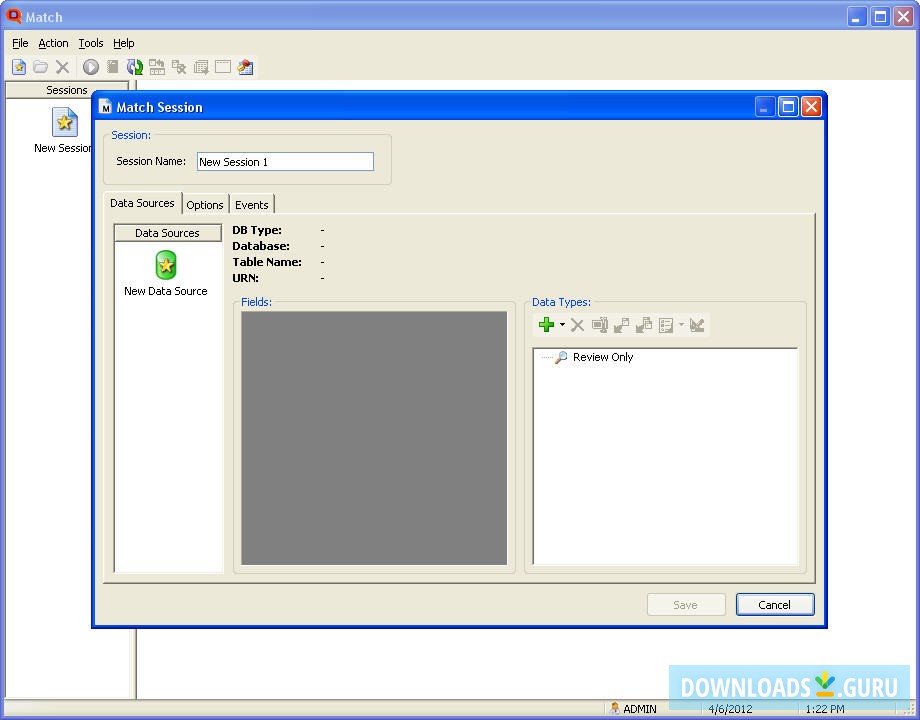The width and height of the screenshot is (920, 720).
Task: Click the rename data type icon
Action: tap(600, 325)
